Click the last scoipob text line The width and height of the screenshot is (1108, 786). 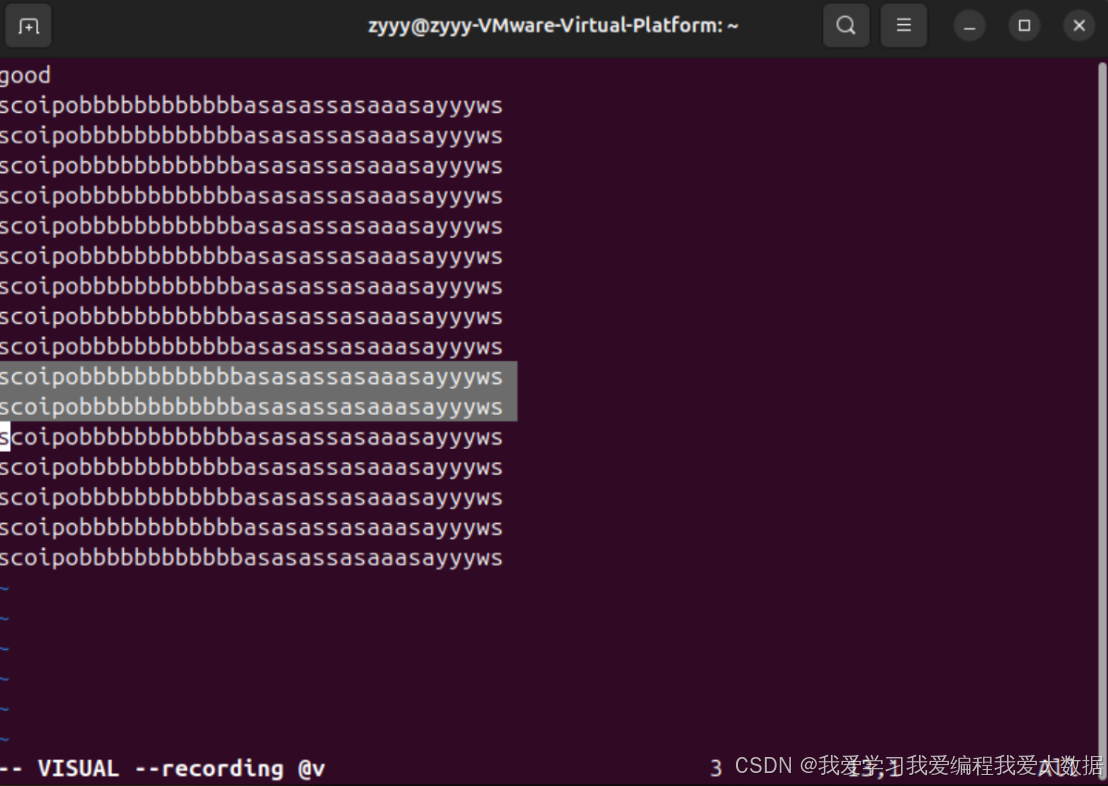point(250,557)
